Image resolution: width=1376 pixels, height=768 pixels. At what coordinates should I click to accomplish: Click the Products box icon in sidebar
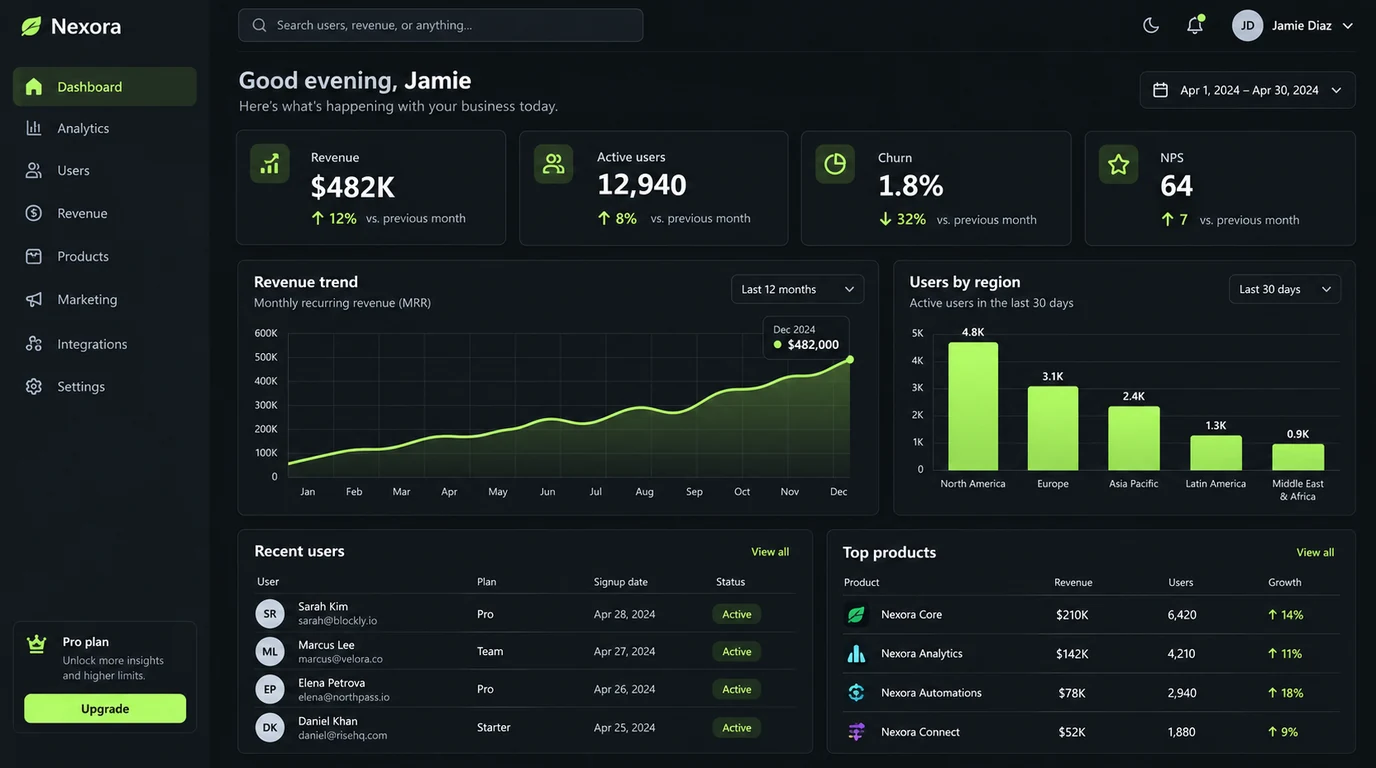click(x=34, y=256)
